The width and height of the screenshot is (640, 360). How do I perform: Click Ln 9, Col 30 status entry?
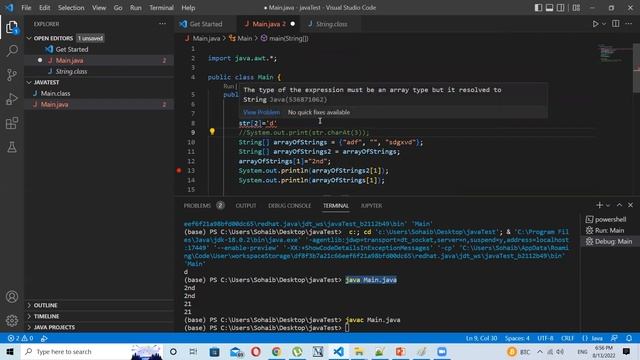tap(481, 338)
